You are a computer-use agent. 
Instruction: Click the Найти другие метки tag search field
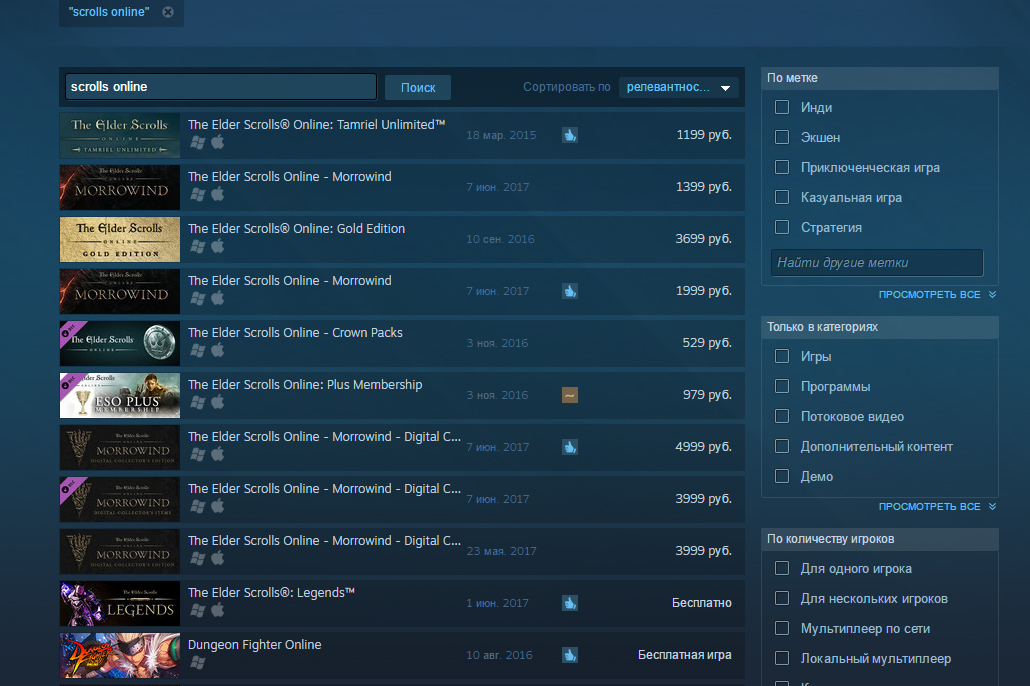877,263
